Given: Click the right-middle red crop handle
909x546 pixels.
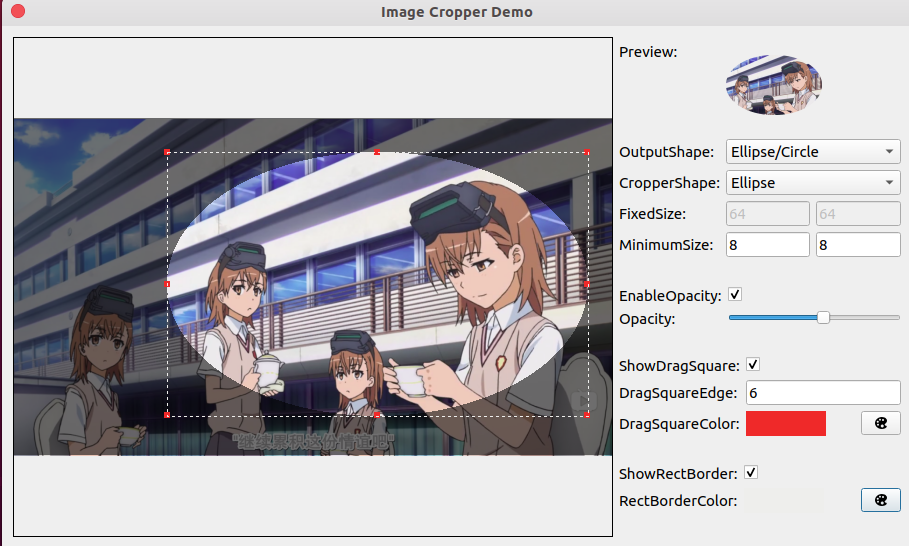Looking at the screenshot, I should (x=587, y=284).
